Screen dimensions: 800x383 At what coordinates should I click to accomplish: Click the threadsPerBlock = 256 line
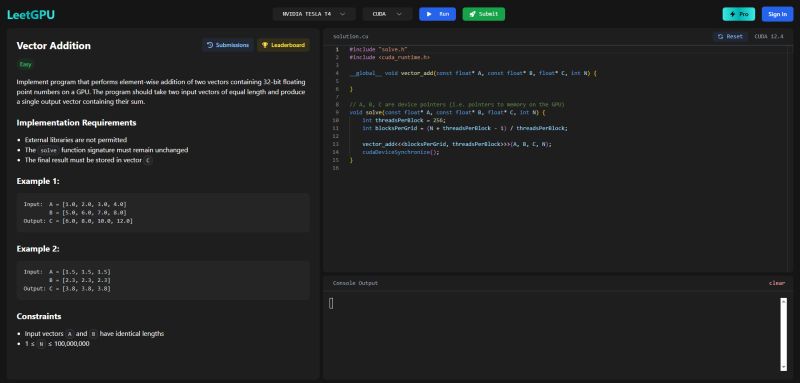click(404, 120)
